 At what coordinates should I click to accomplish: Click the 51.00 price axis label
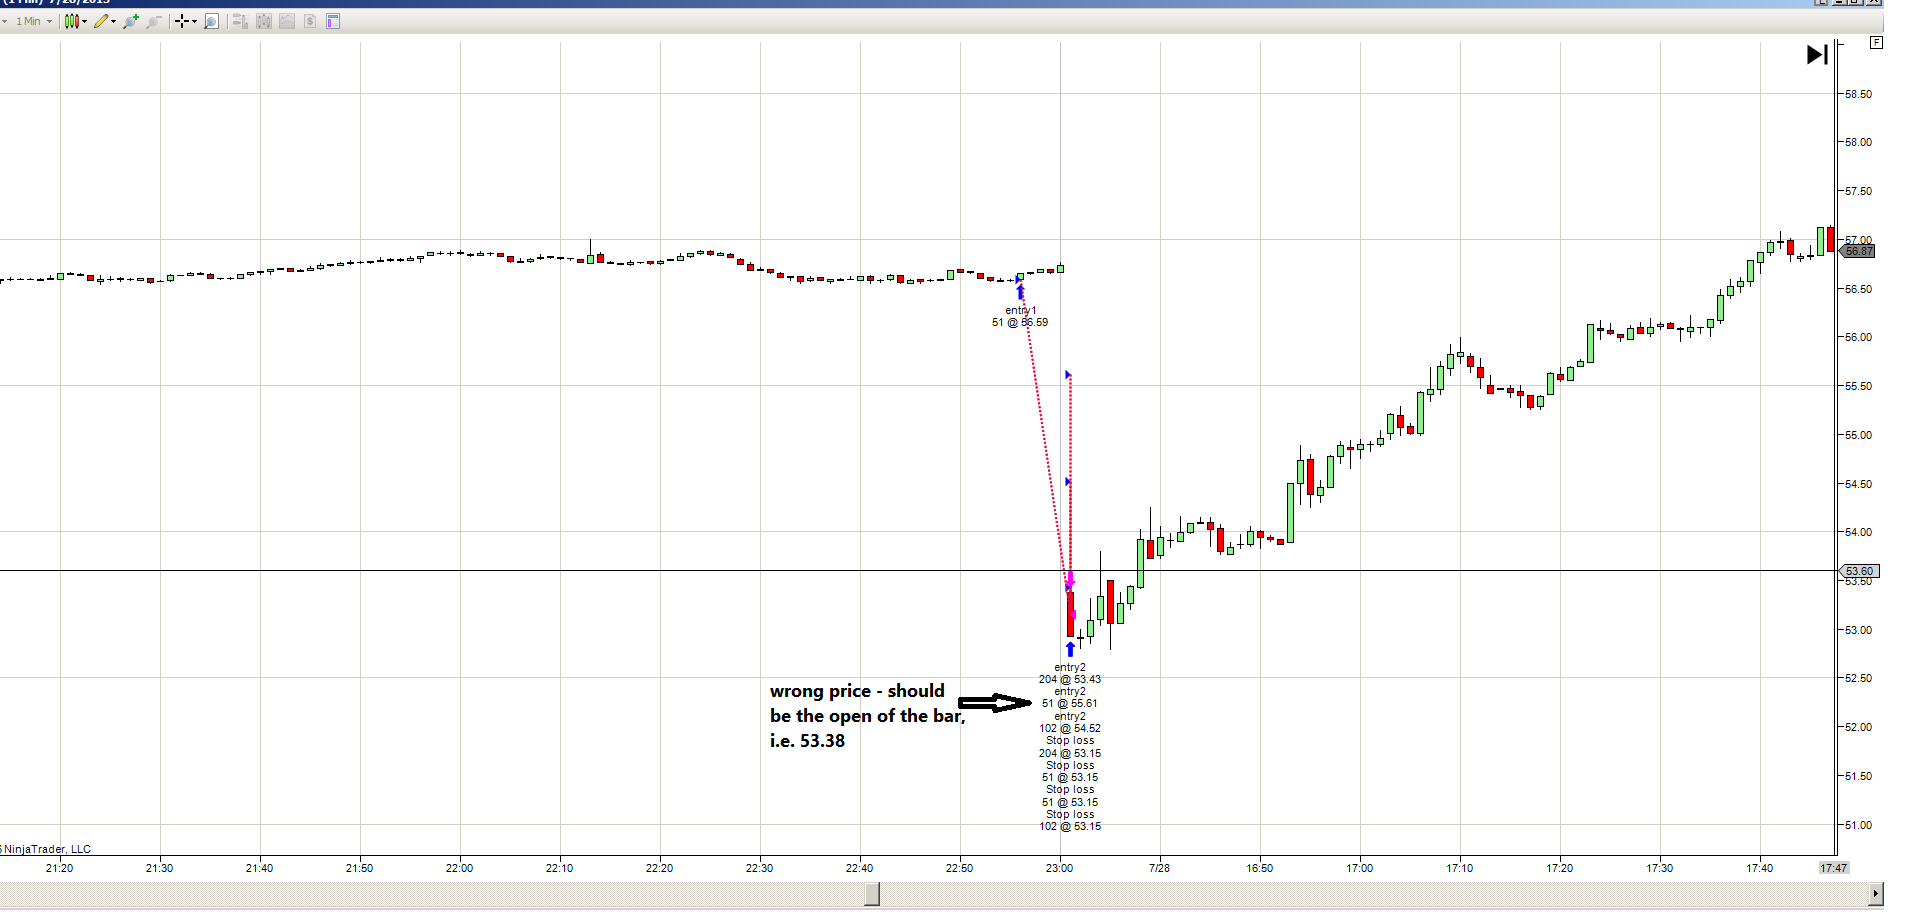(x=1858, y=826)
